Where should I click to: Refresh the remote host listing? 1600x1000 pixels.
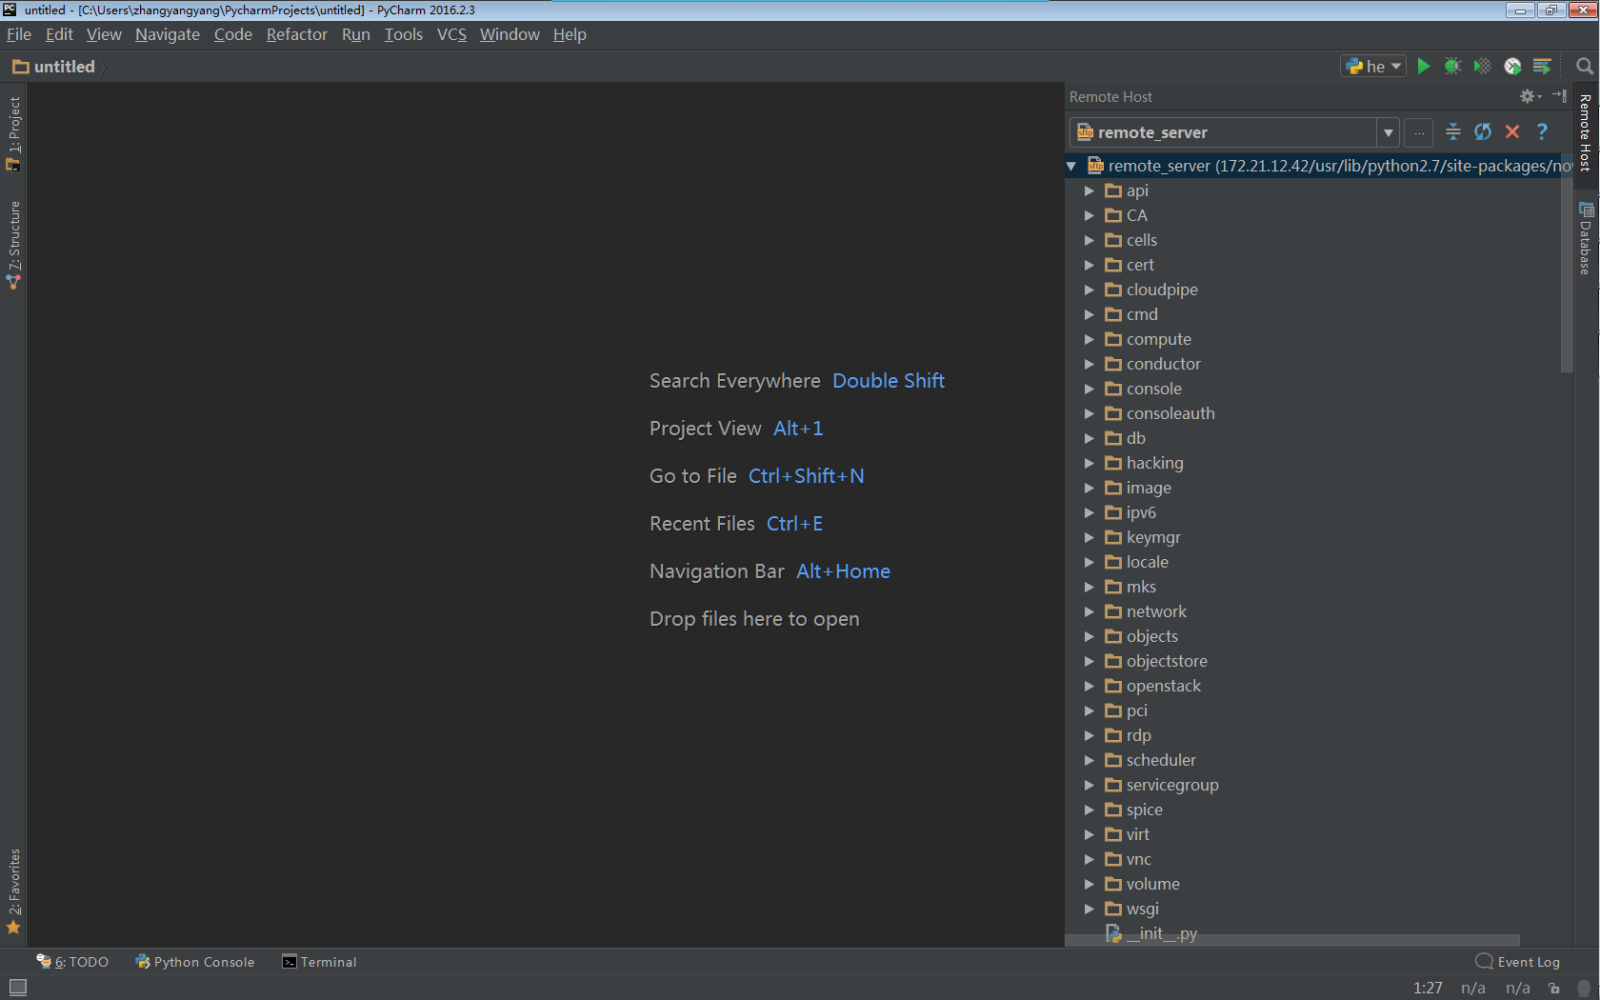pyautogui.click(x=1483, y=132)
